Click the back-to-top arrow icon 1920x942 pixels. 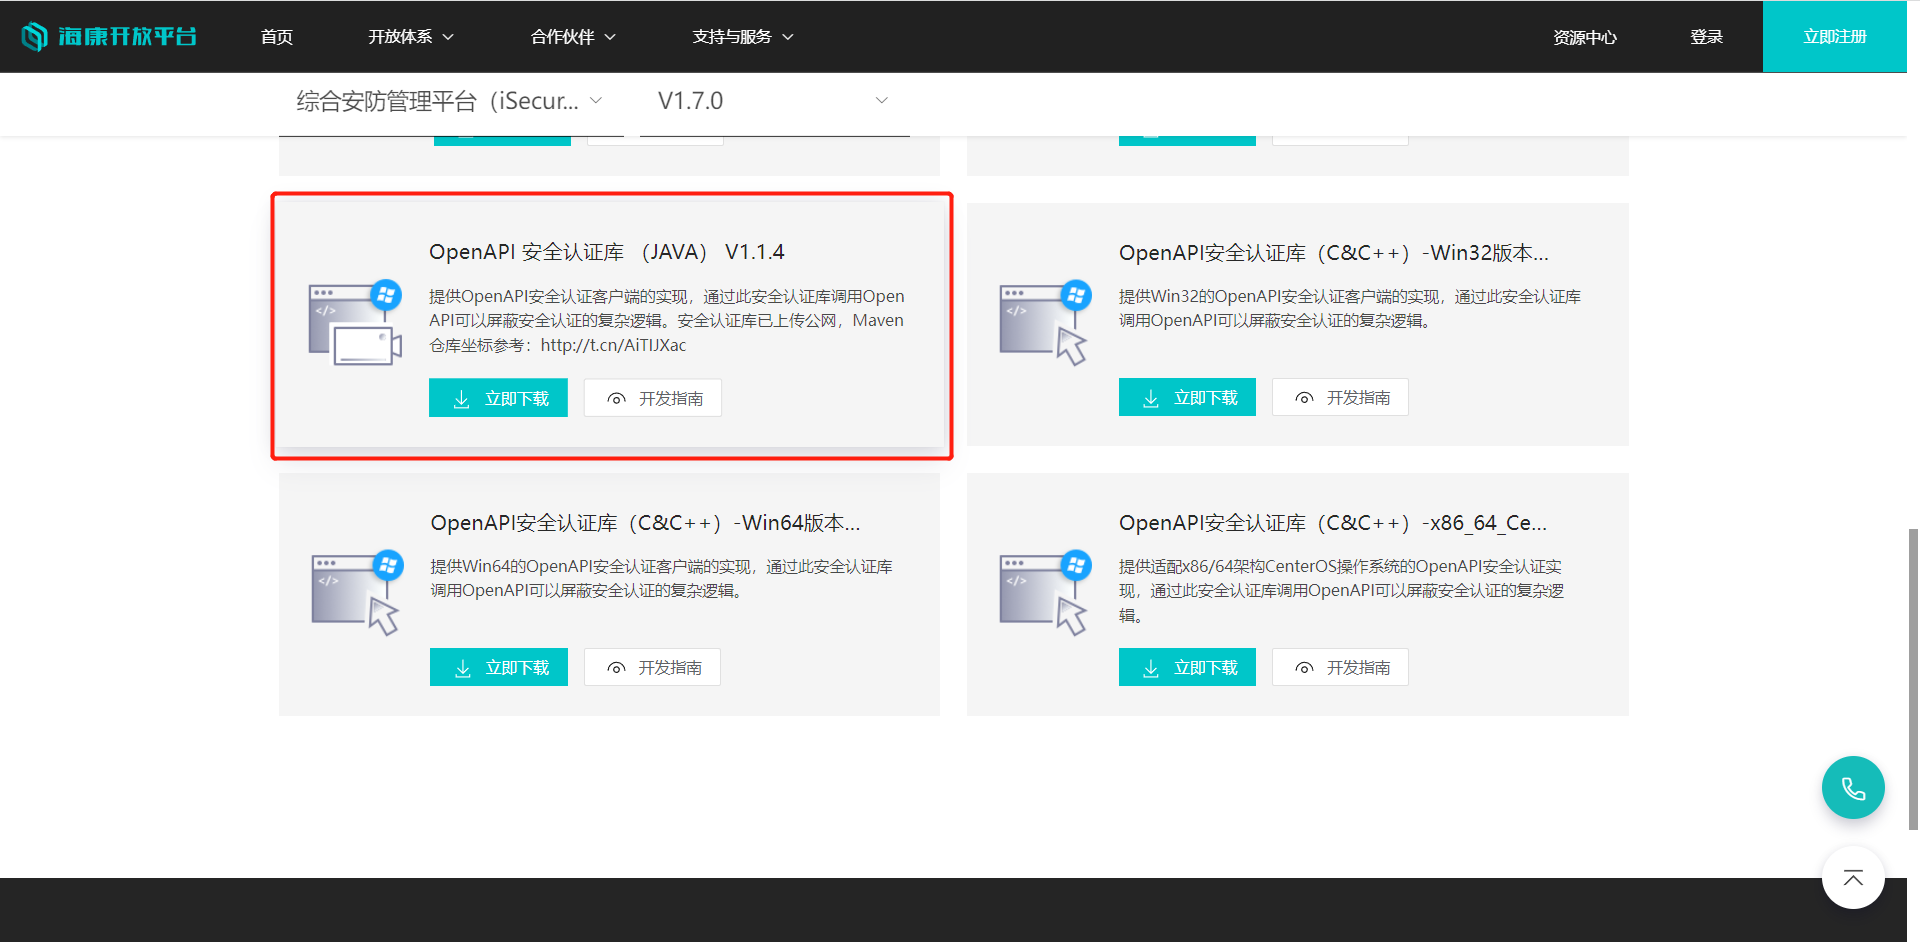(x=1852, y=878)
